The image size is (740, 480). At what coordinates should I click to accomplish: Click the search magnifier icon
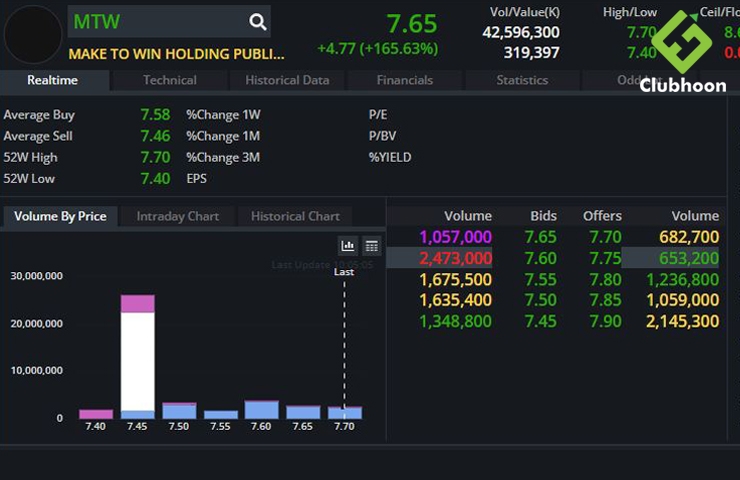point(258,21)
